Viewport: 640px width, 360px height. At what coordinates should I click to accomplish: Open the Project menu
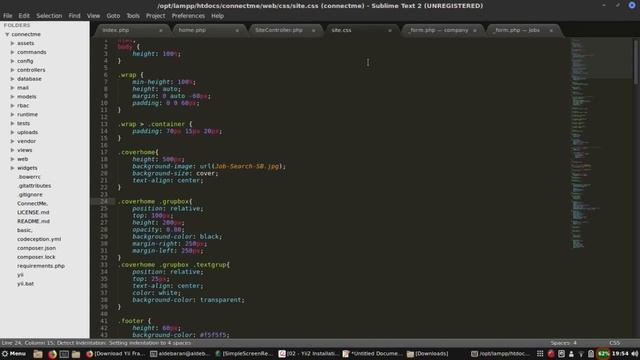tap(156, 16)
